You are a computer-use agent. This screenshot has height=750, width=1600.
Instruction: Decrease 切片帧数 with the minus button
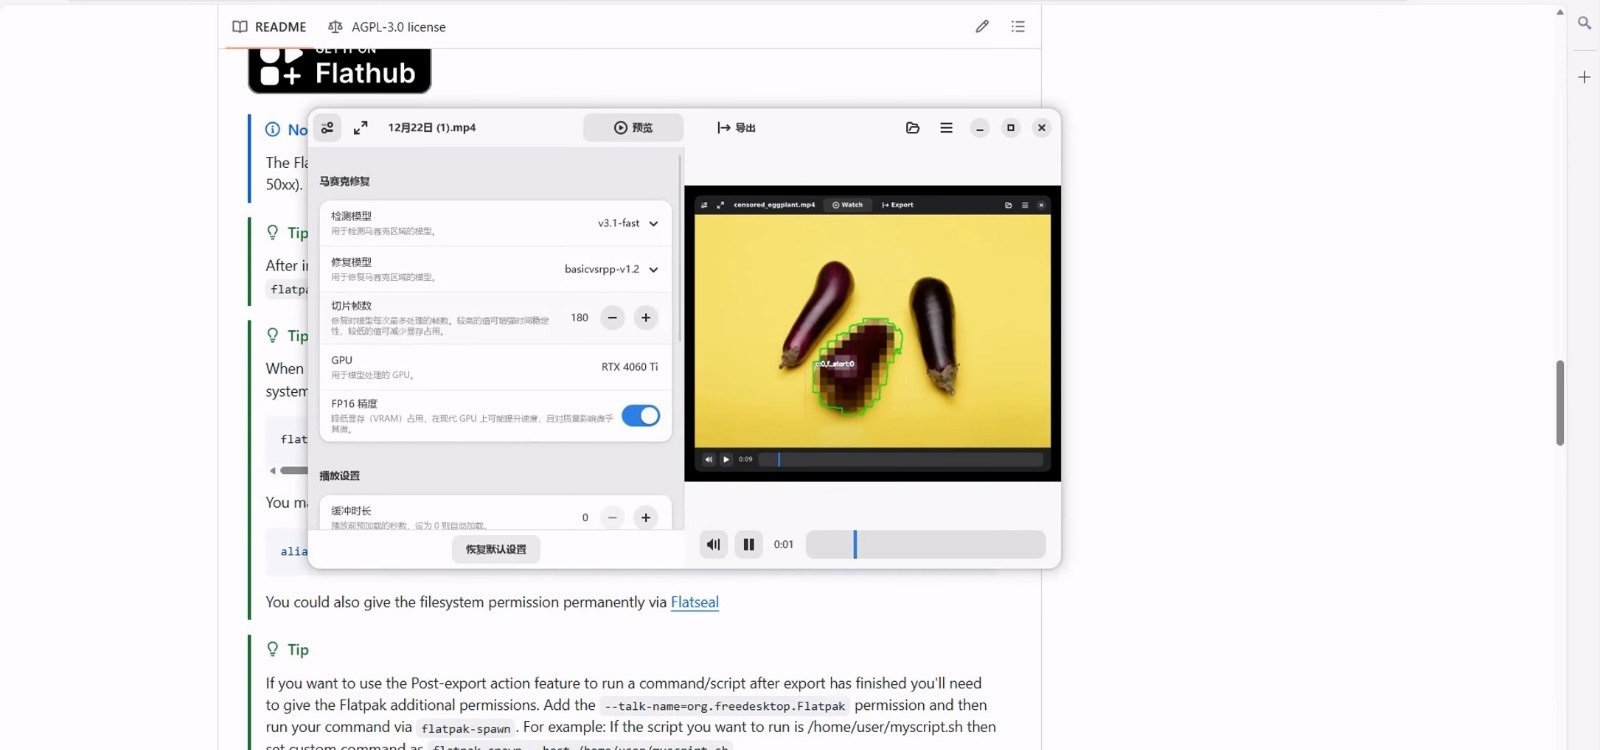(x=612, y=318)
